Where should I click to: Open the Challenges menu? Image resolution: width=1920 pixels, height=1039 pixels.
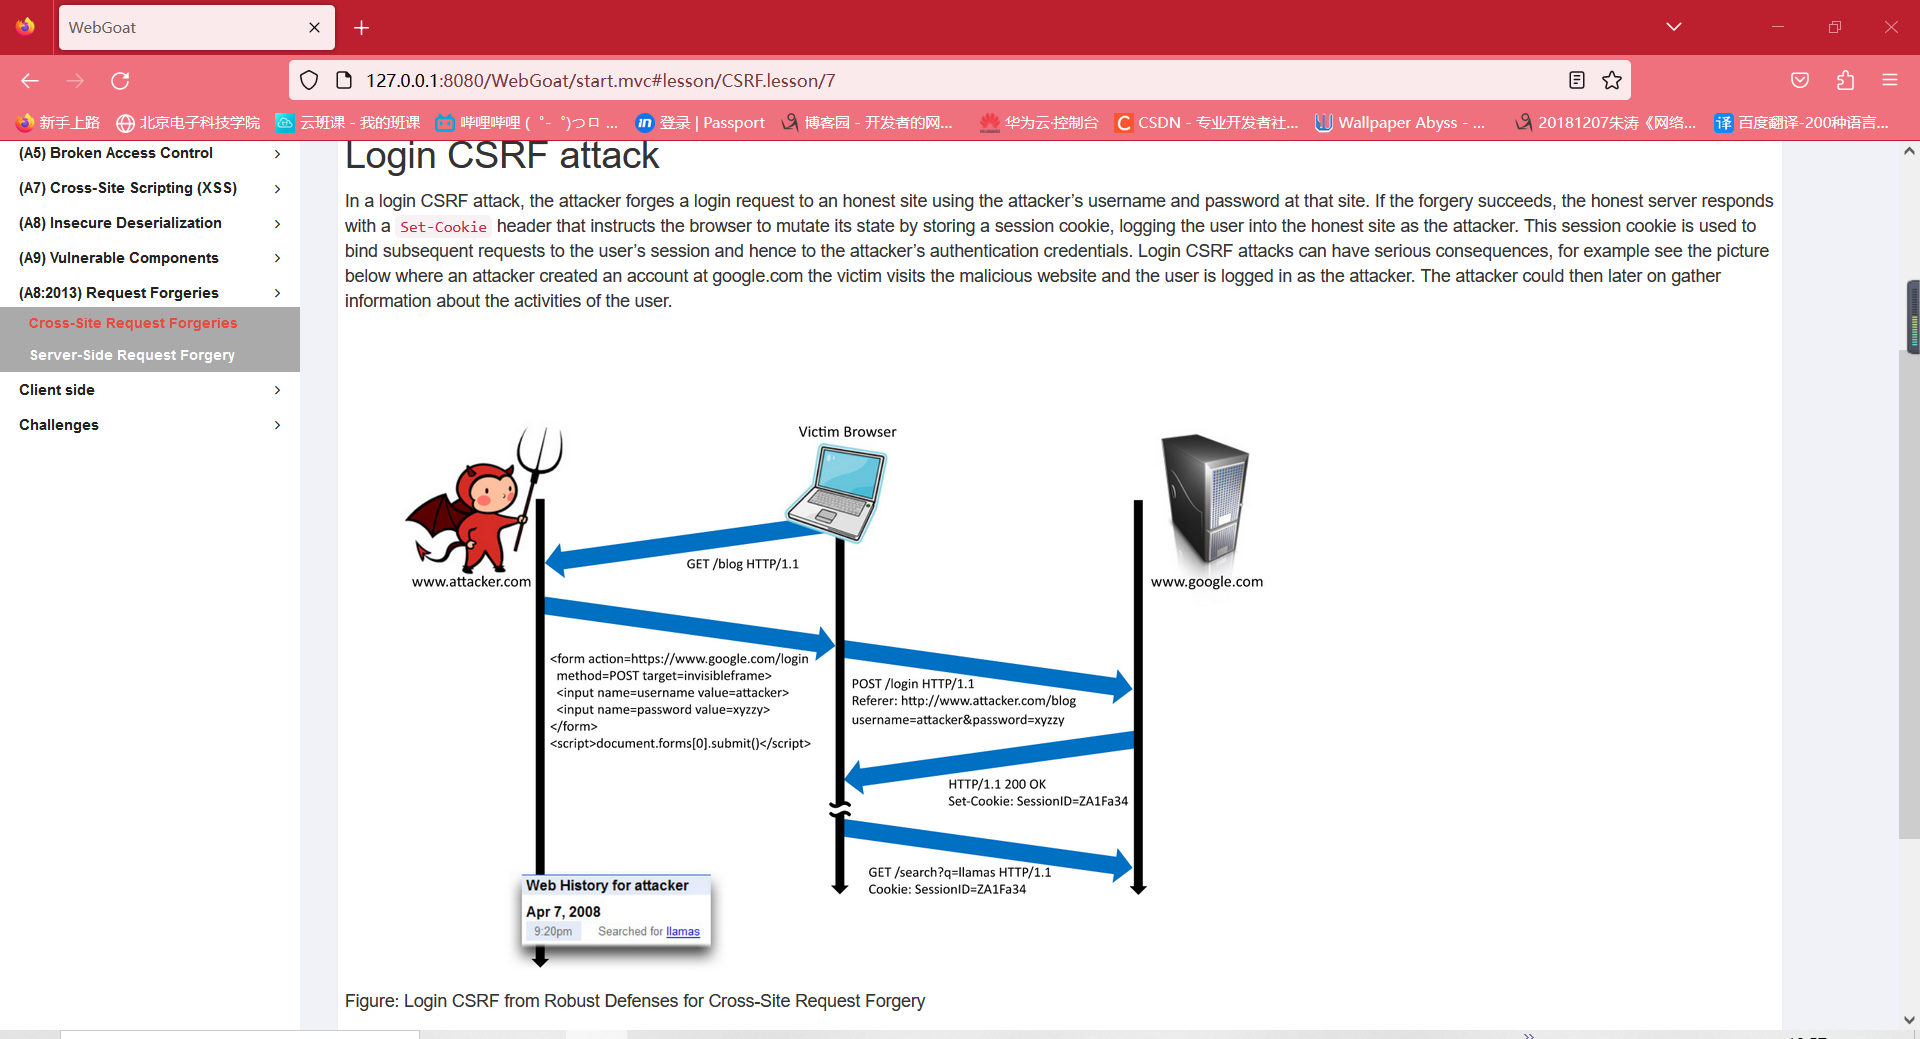150,425
